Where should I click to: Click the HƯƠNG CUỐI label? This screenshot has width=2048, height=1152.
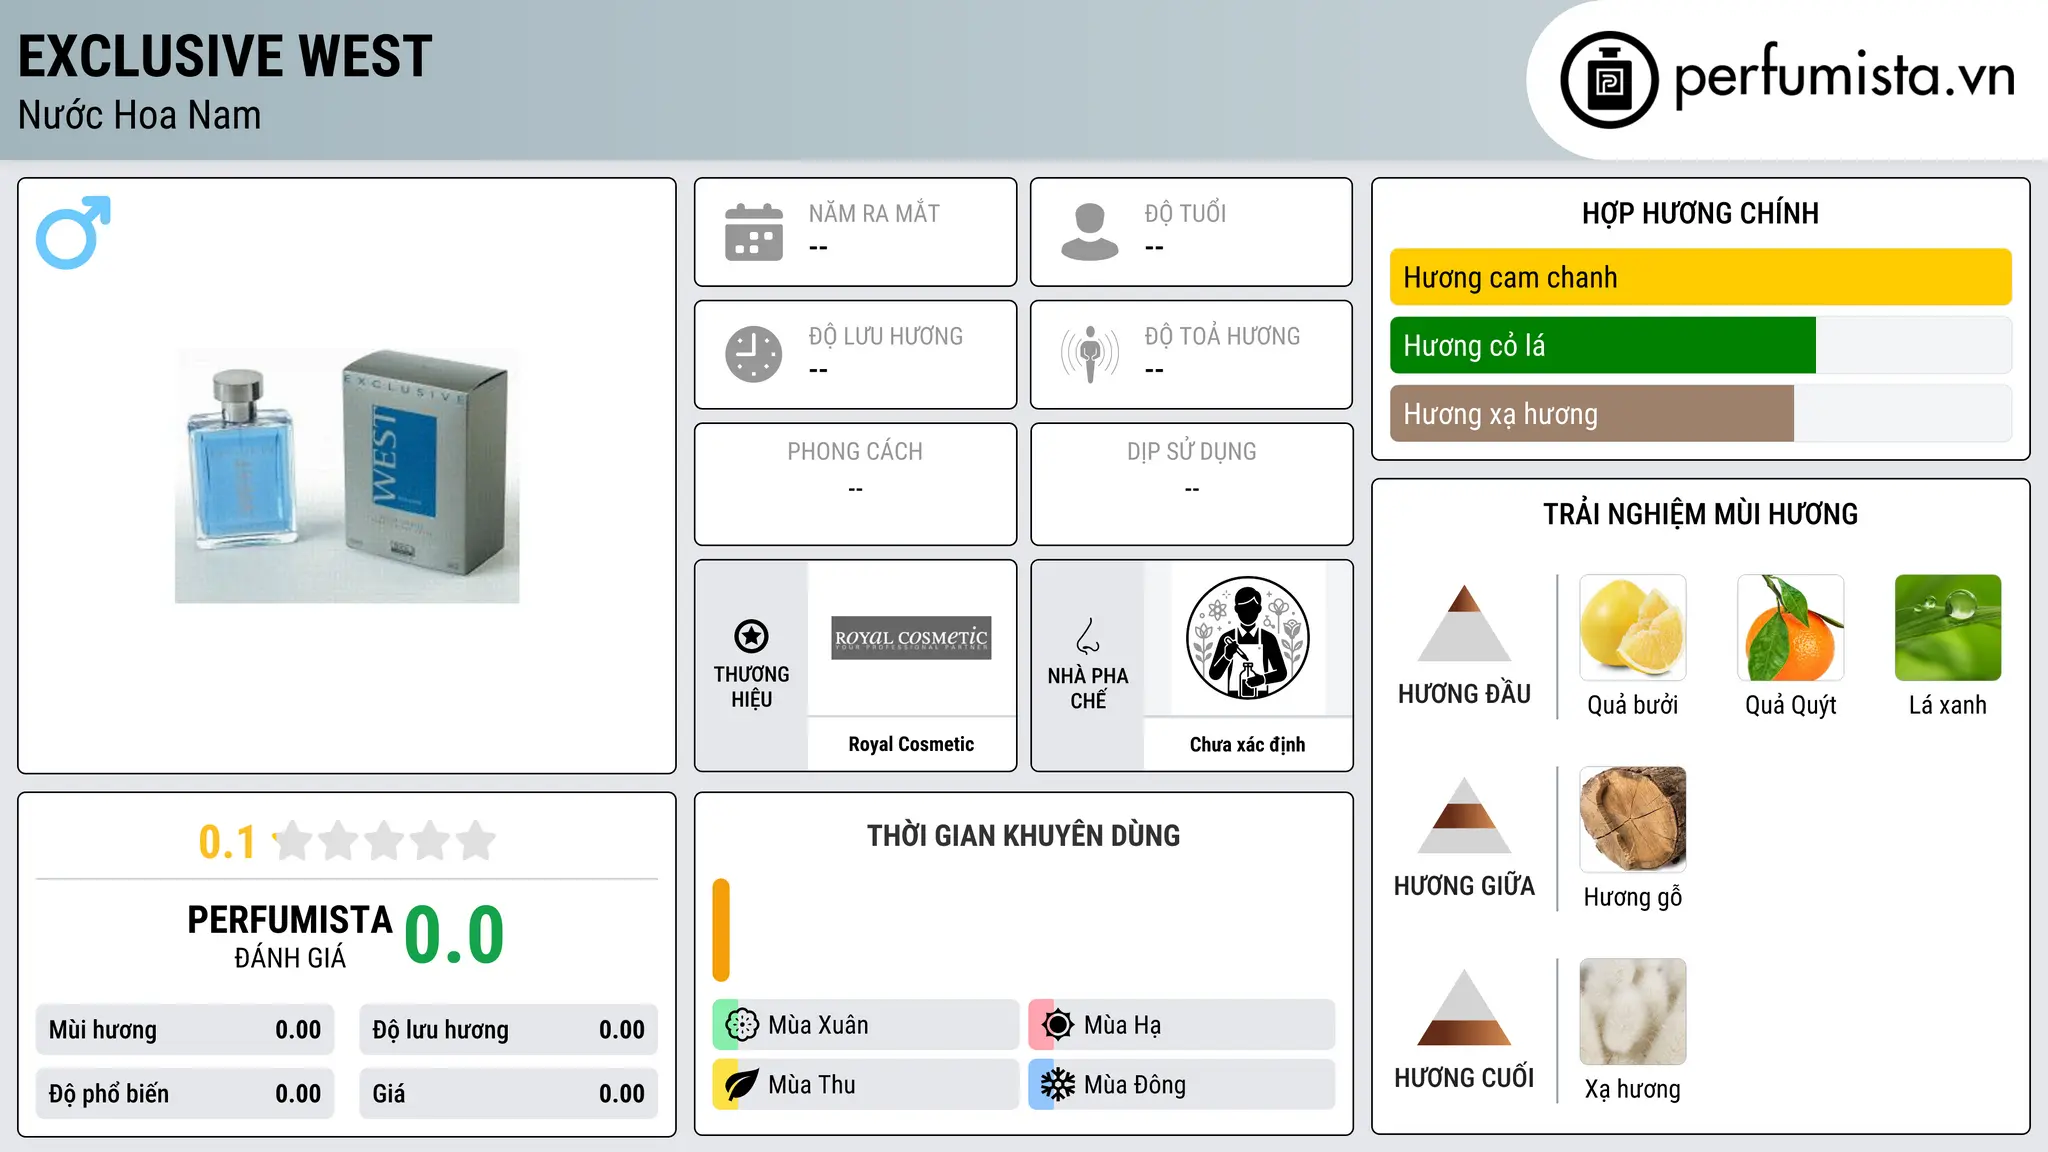tap(1464, 1078)
